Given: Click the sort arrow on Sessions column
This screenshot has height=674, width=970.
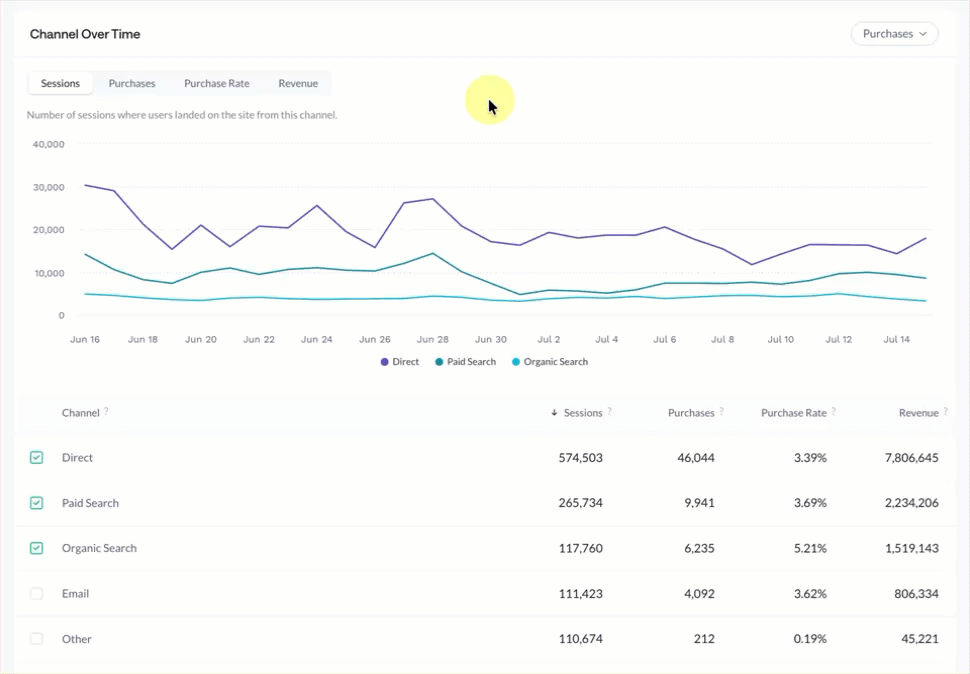Looking at the screenshot, I should point(554,412).
